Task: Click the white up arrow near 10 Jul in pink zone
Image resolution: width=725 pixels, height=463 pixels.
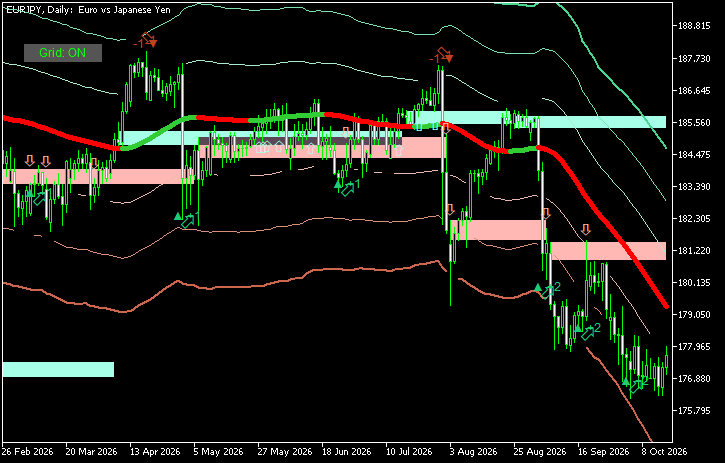Action: coord(399,149)
